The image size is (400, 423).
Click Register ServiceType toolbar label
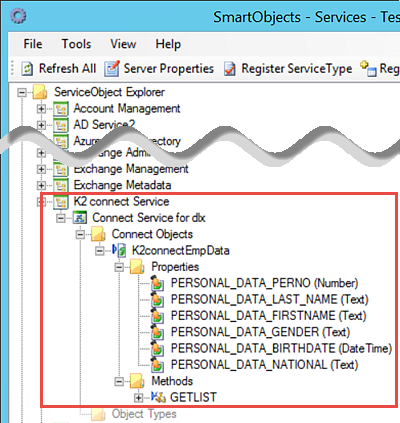pyautogui.click(x=297, y=69)
